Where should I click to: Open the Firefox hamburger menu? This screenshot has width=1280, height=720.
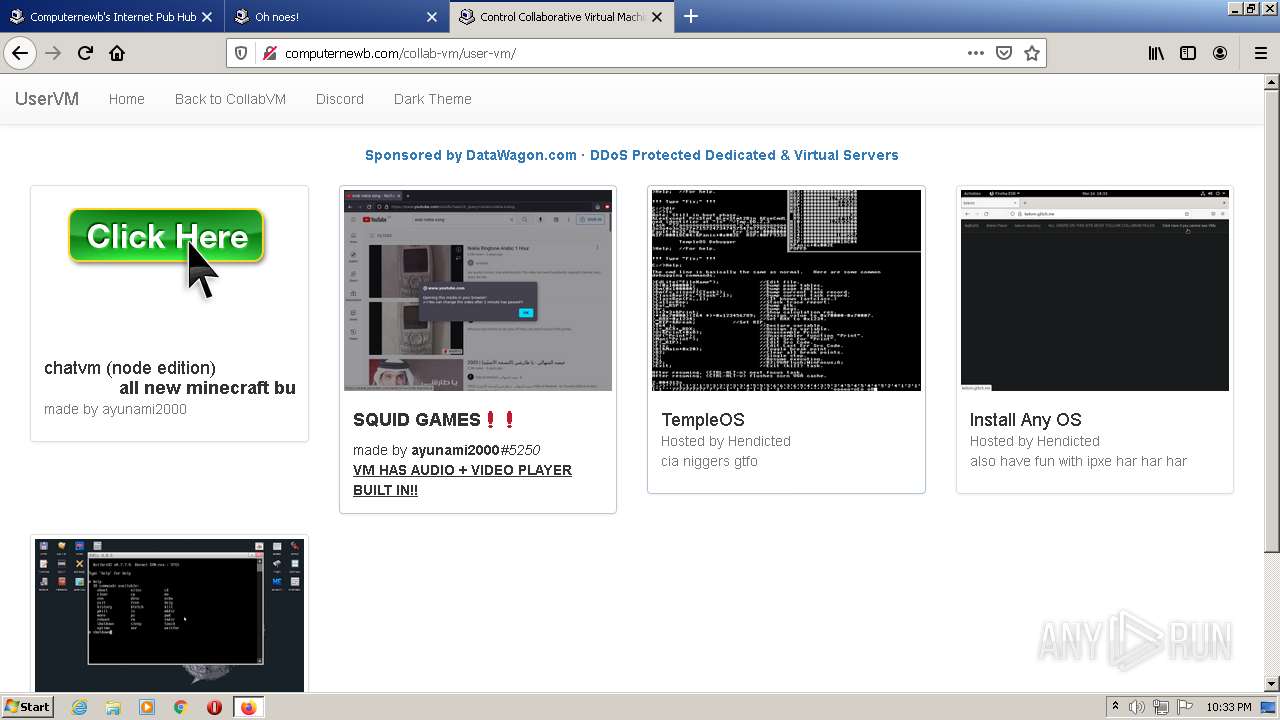pos(1260,53)
